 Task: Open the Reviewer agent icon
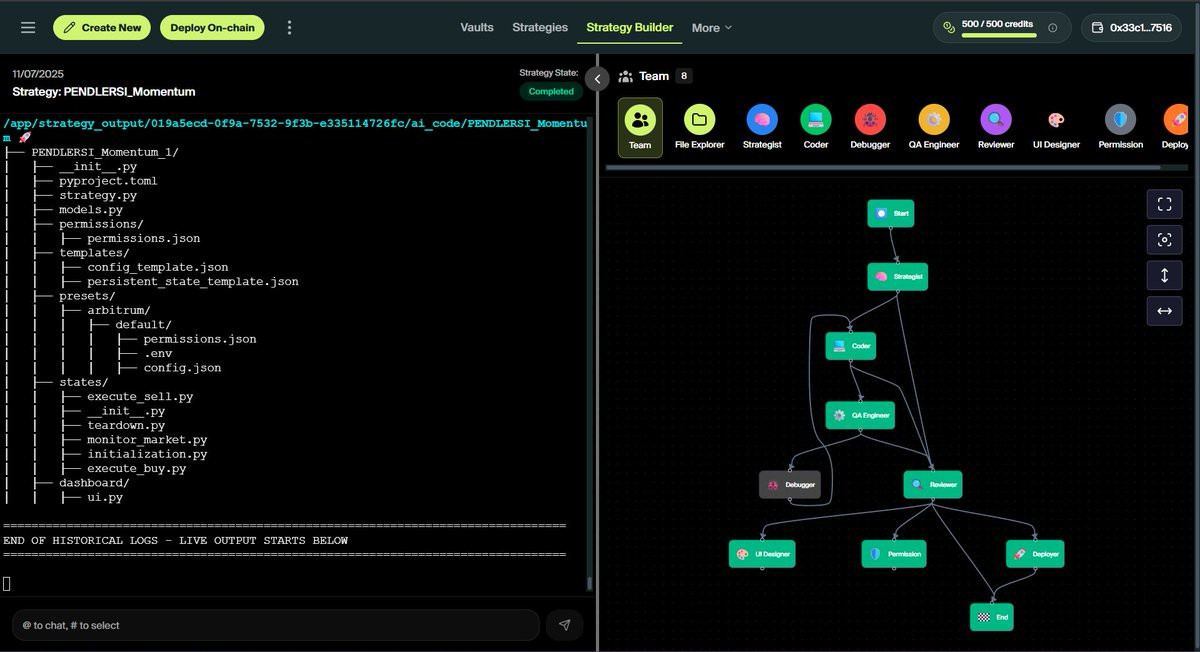[x=996, y=120]
